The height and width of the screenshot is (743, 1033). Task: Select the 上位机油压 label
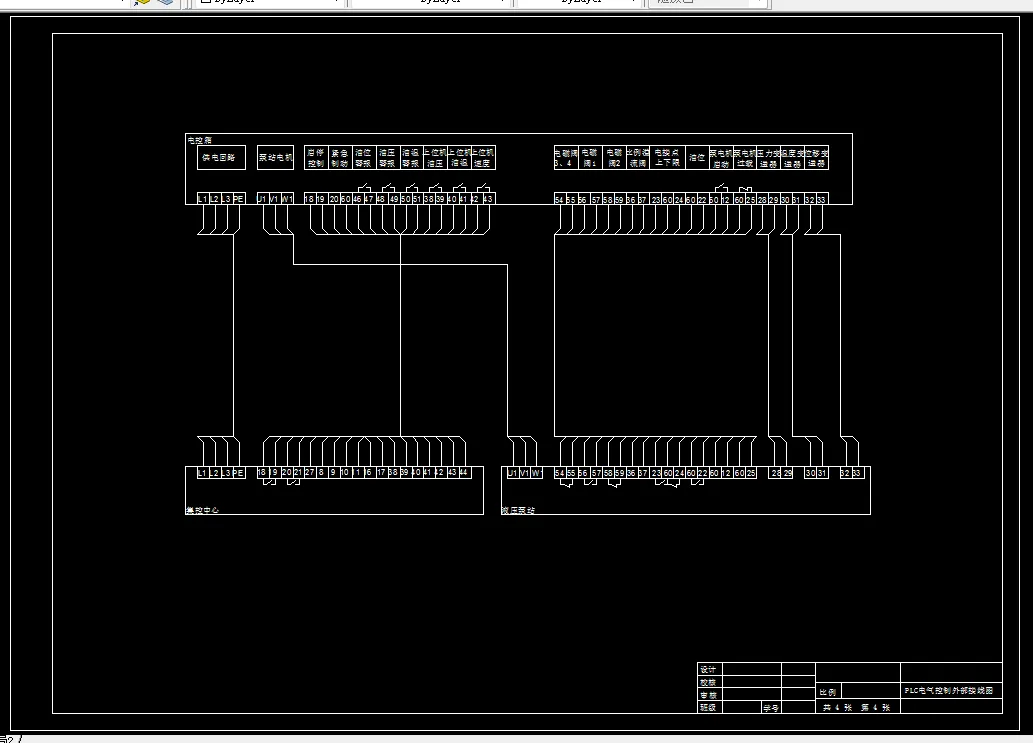[x=435, y=157]
